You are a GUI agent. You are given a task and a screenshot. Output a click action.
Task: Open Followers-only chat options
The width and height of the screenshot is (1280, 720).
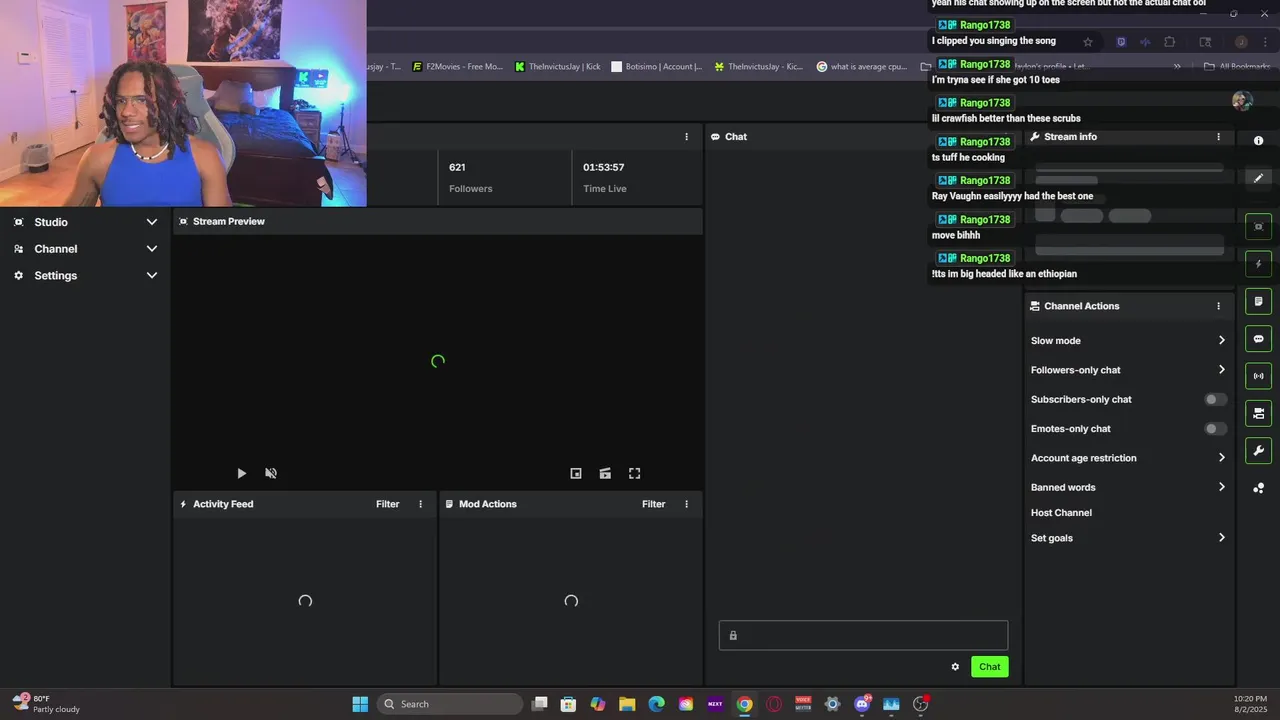coord(1128,370)
